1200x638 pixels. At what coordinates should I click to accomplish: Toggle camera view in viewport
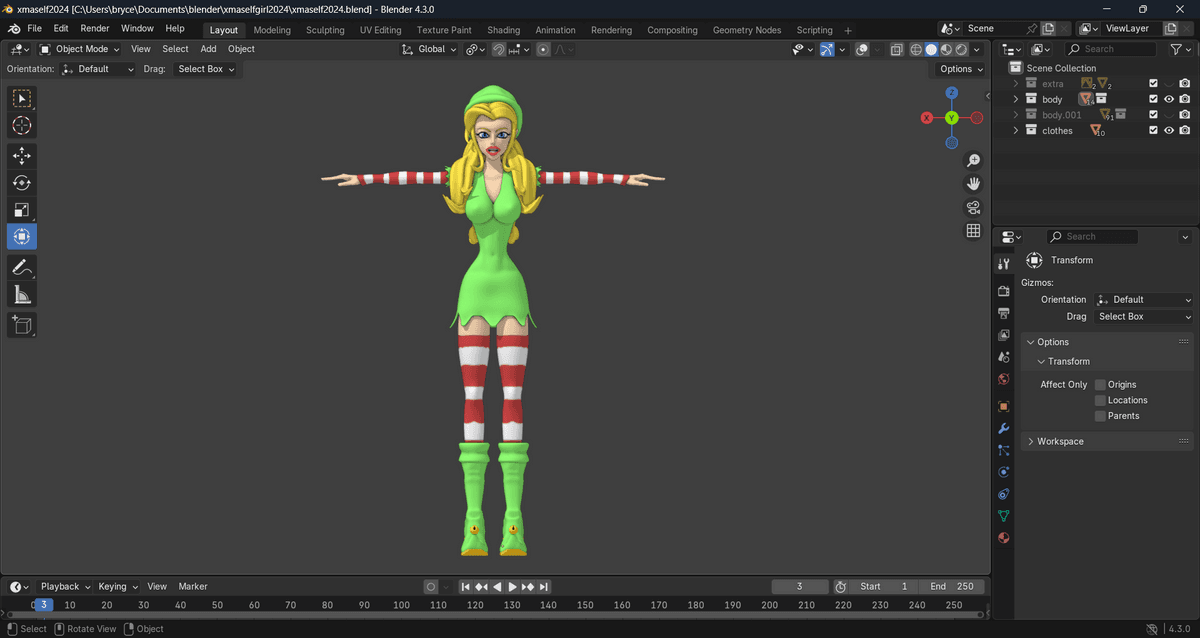[973, 207]
